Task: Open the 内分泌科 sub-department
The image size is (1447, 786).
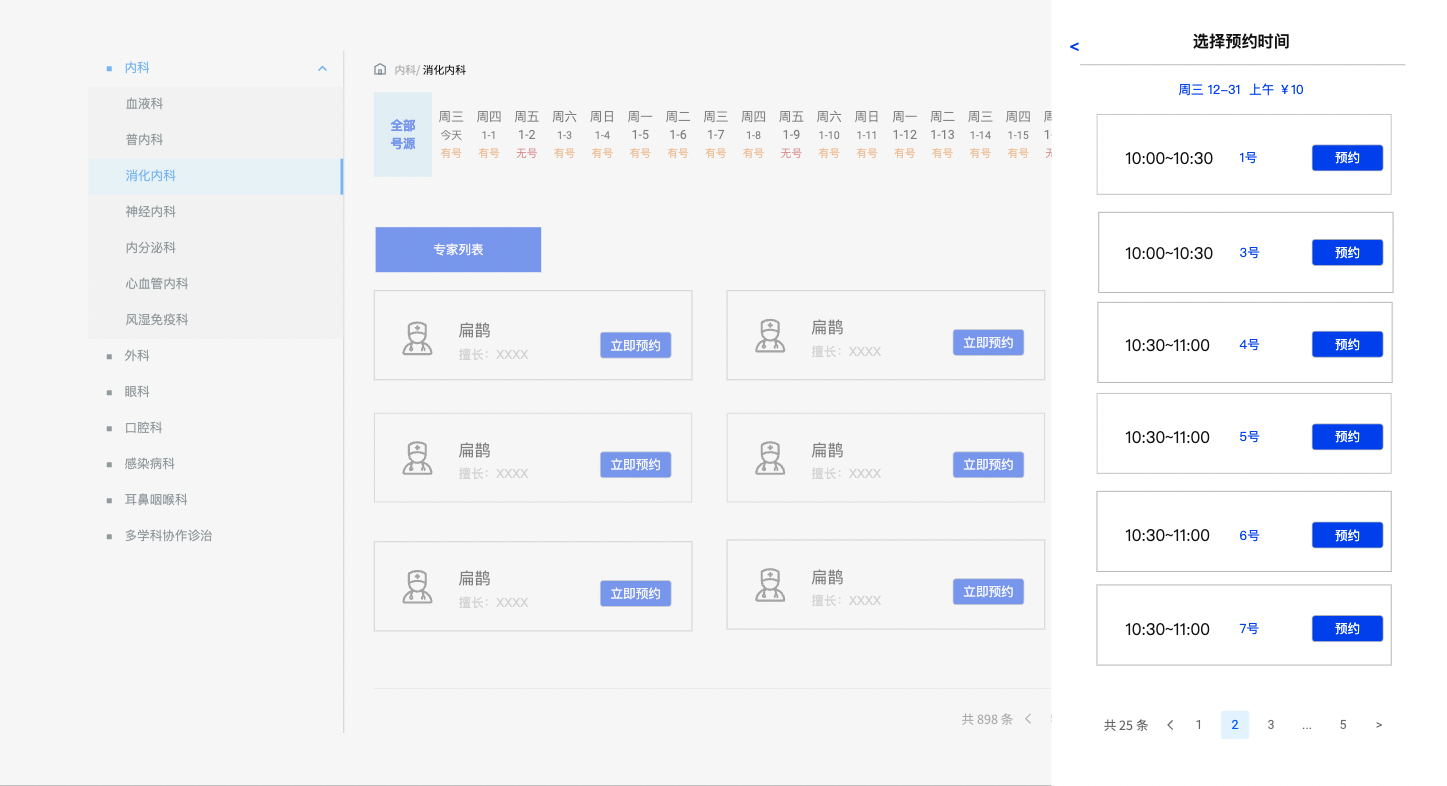Action: [215, 248]
